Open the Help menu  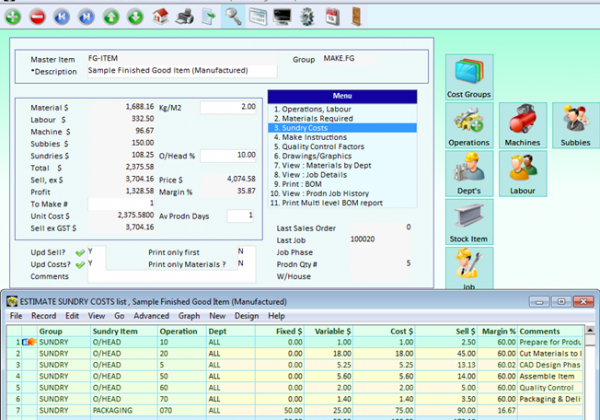(x=276, y=316)
